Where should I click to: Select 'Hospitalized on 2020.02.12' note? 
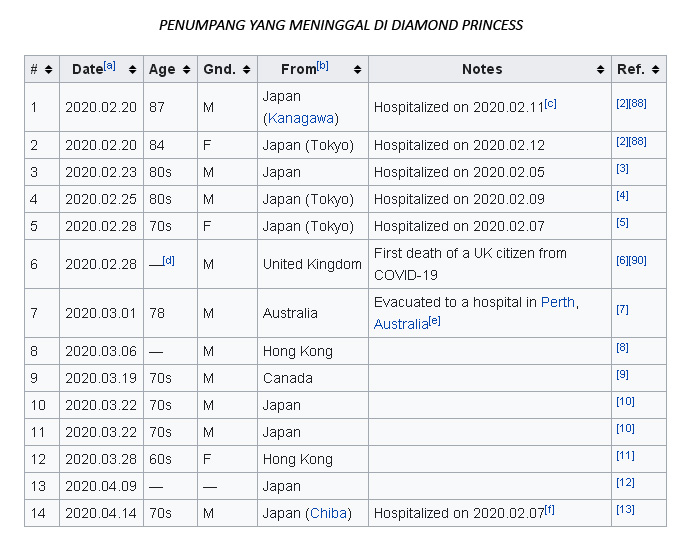[x=459, y=146]
